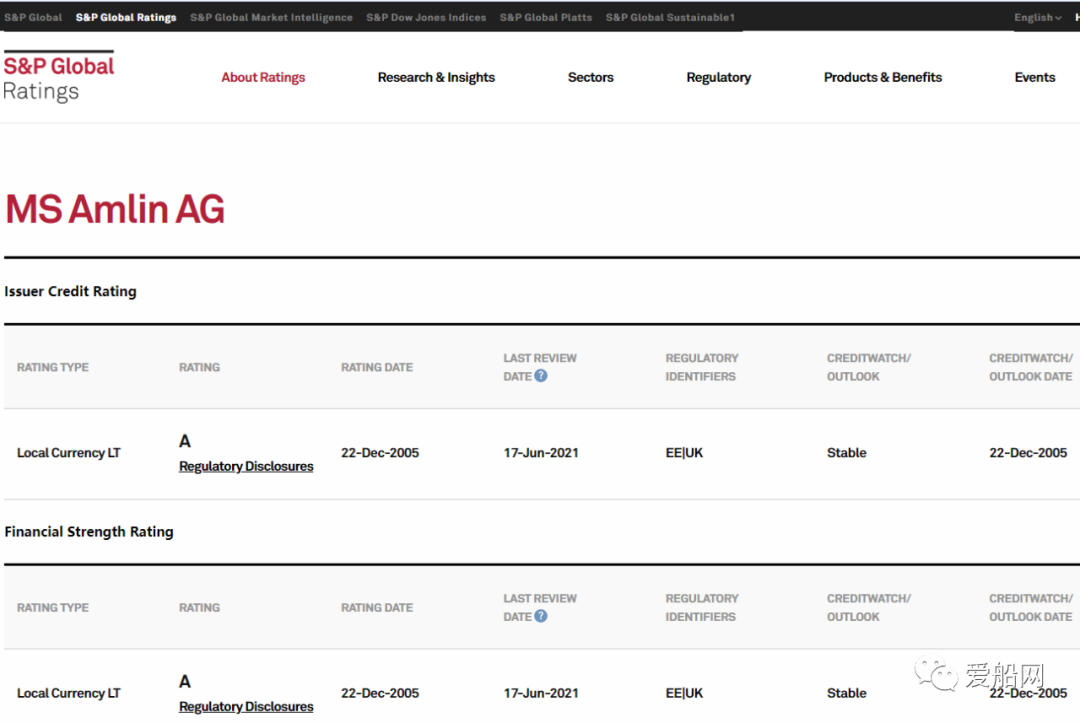Click Stable outlook in Financial Strength row
Screen dimensions: 1080x723
(x=847, y=693)
